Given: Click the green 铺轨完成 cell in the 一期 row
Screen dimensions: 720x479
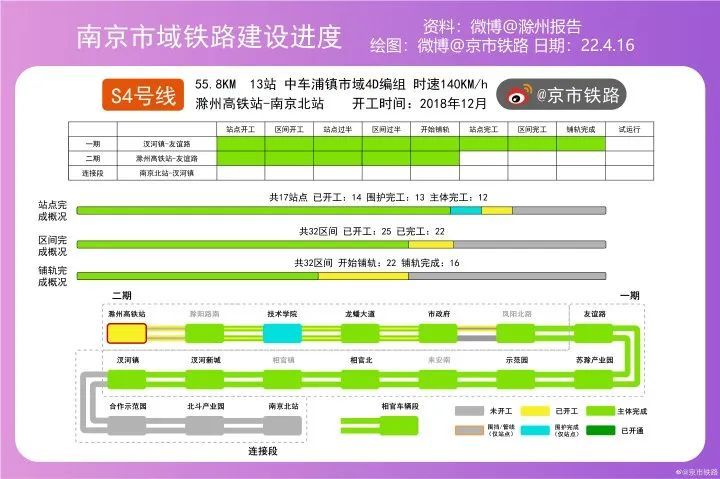Looking at the screenshot, I should point(581,144).
